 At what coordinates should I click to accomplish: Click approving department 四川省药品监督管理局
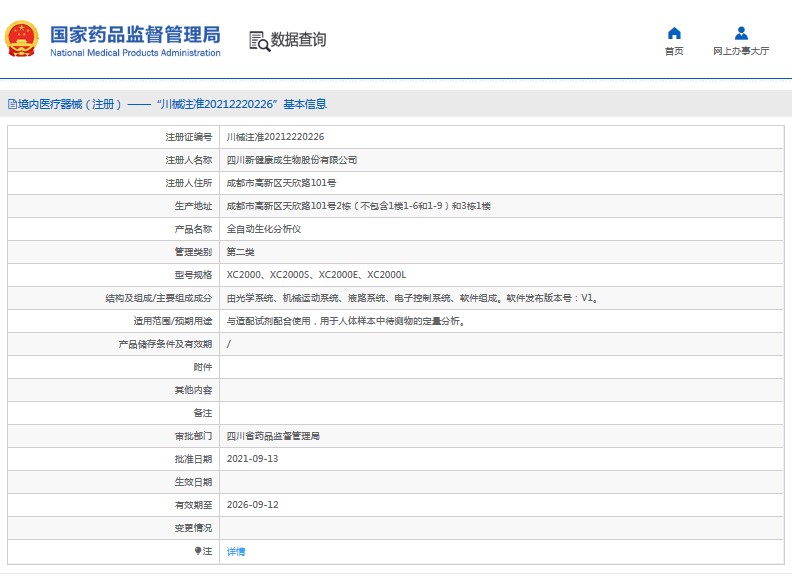coord(273,436)
